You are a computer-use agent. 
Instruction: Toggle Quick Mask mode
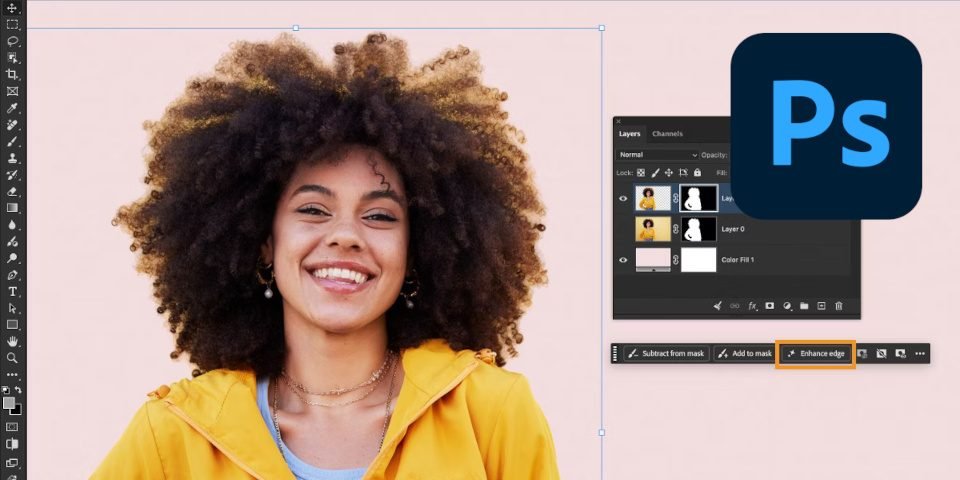tap(12, 427)
